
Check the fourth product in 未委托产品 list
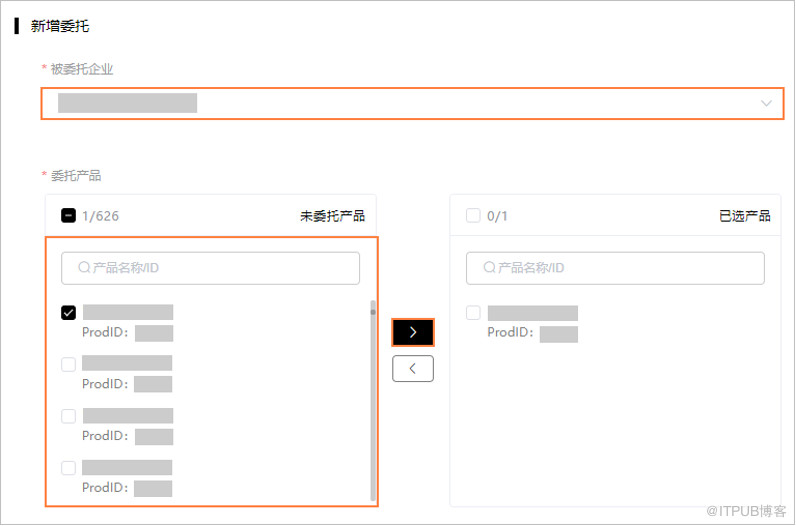point(69,468)
